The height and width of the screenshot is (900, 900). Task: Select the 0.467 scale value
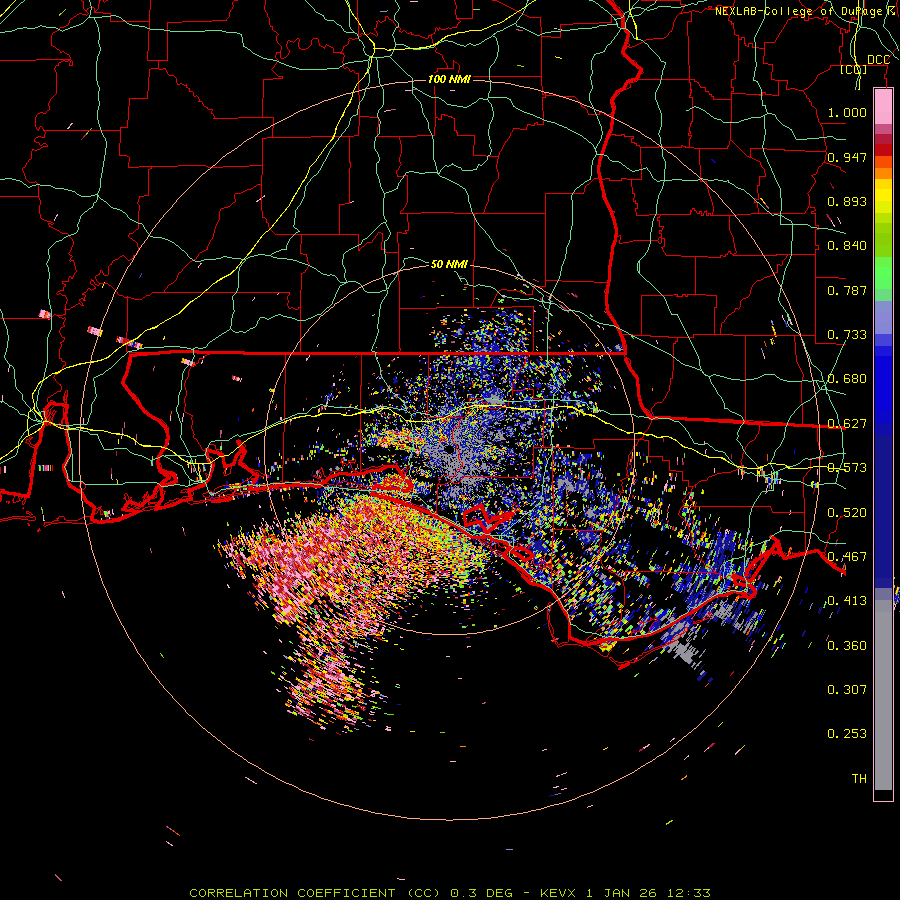tap(847, 557)
